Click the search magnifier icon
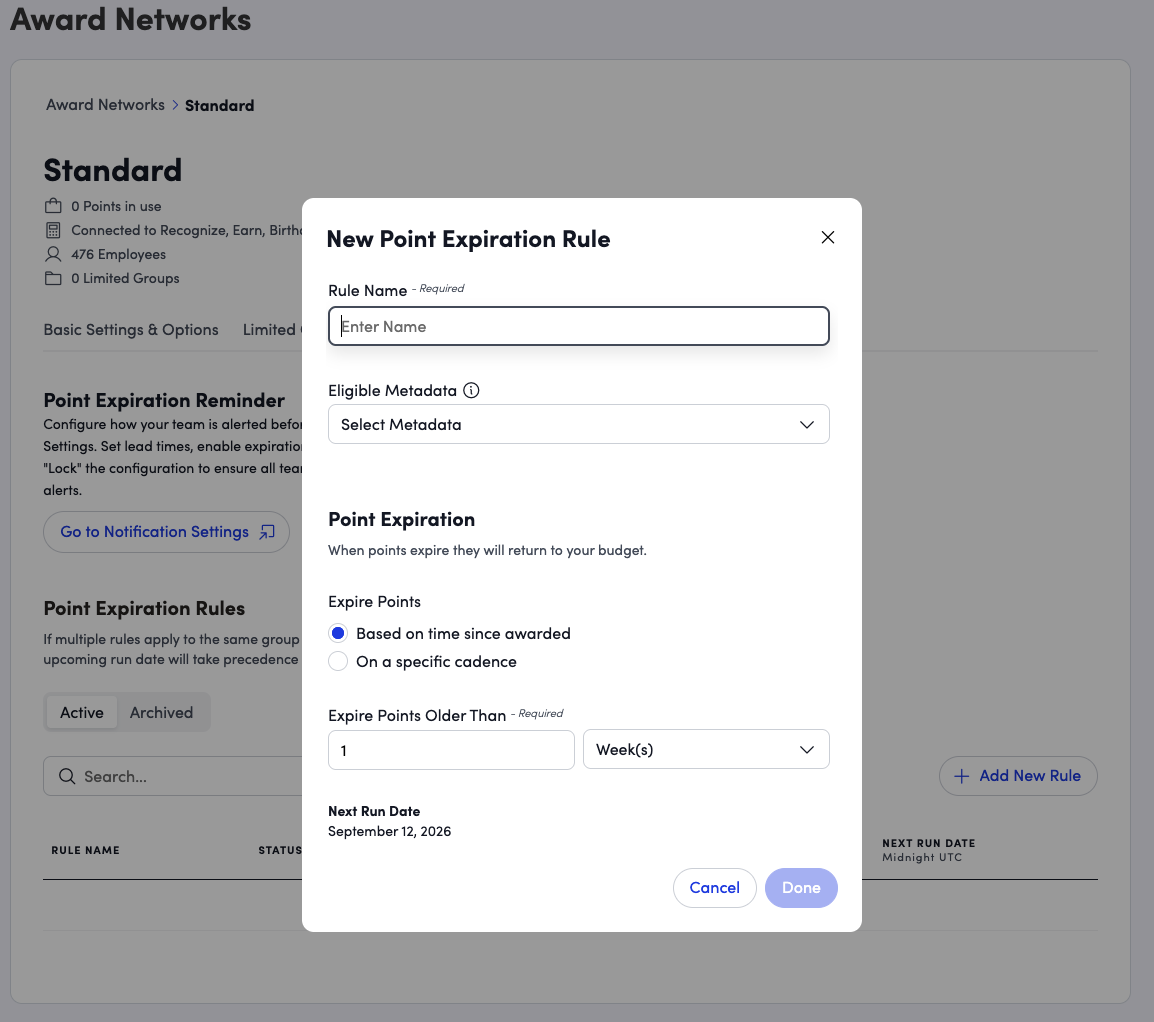The image size is (1154, 1022). tap(67, 776)
